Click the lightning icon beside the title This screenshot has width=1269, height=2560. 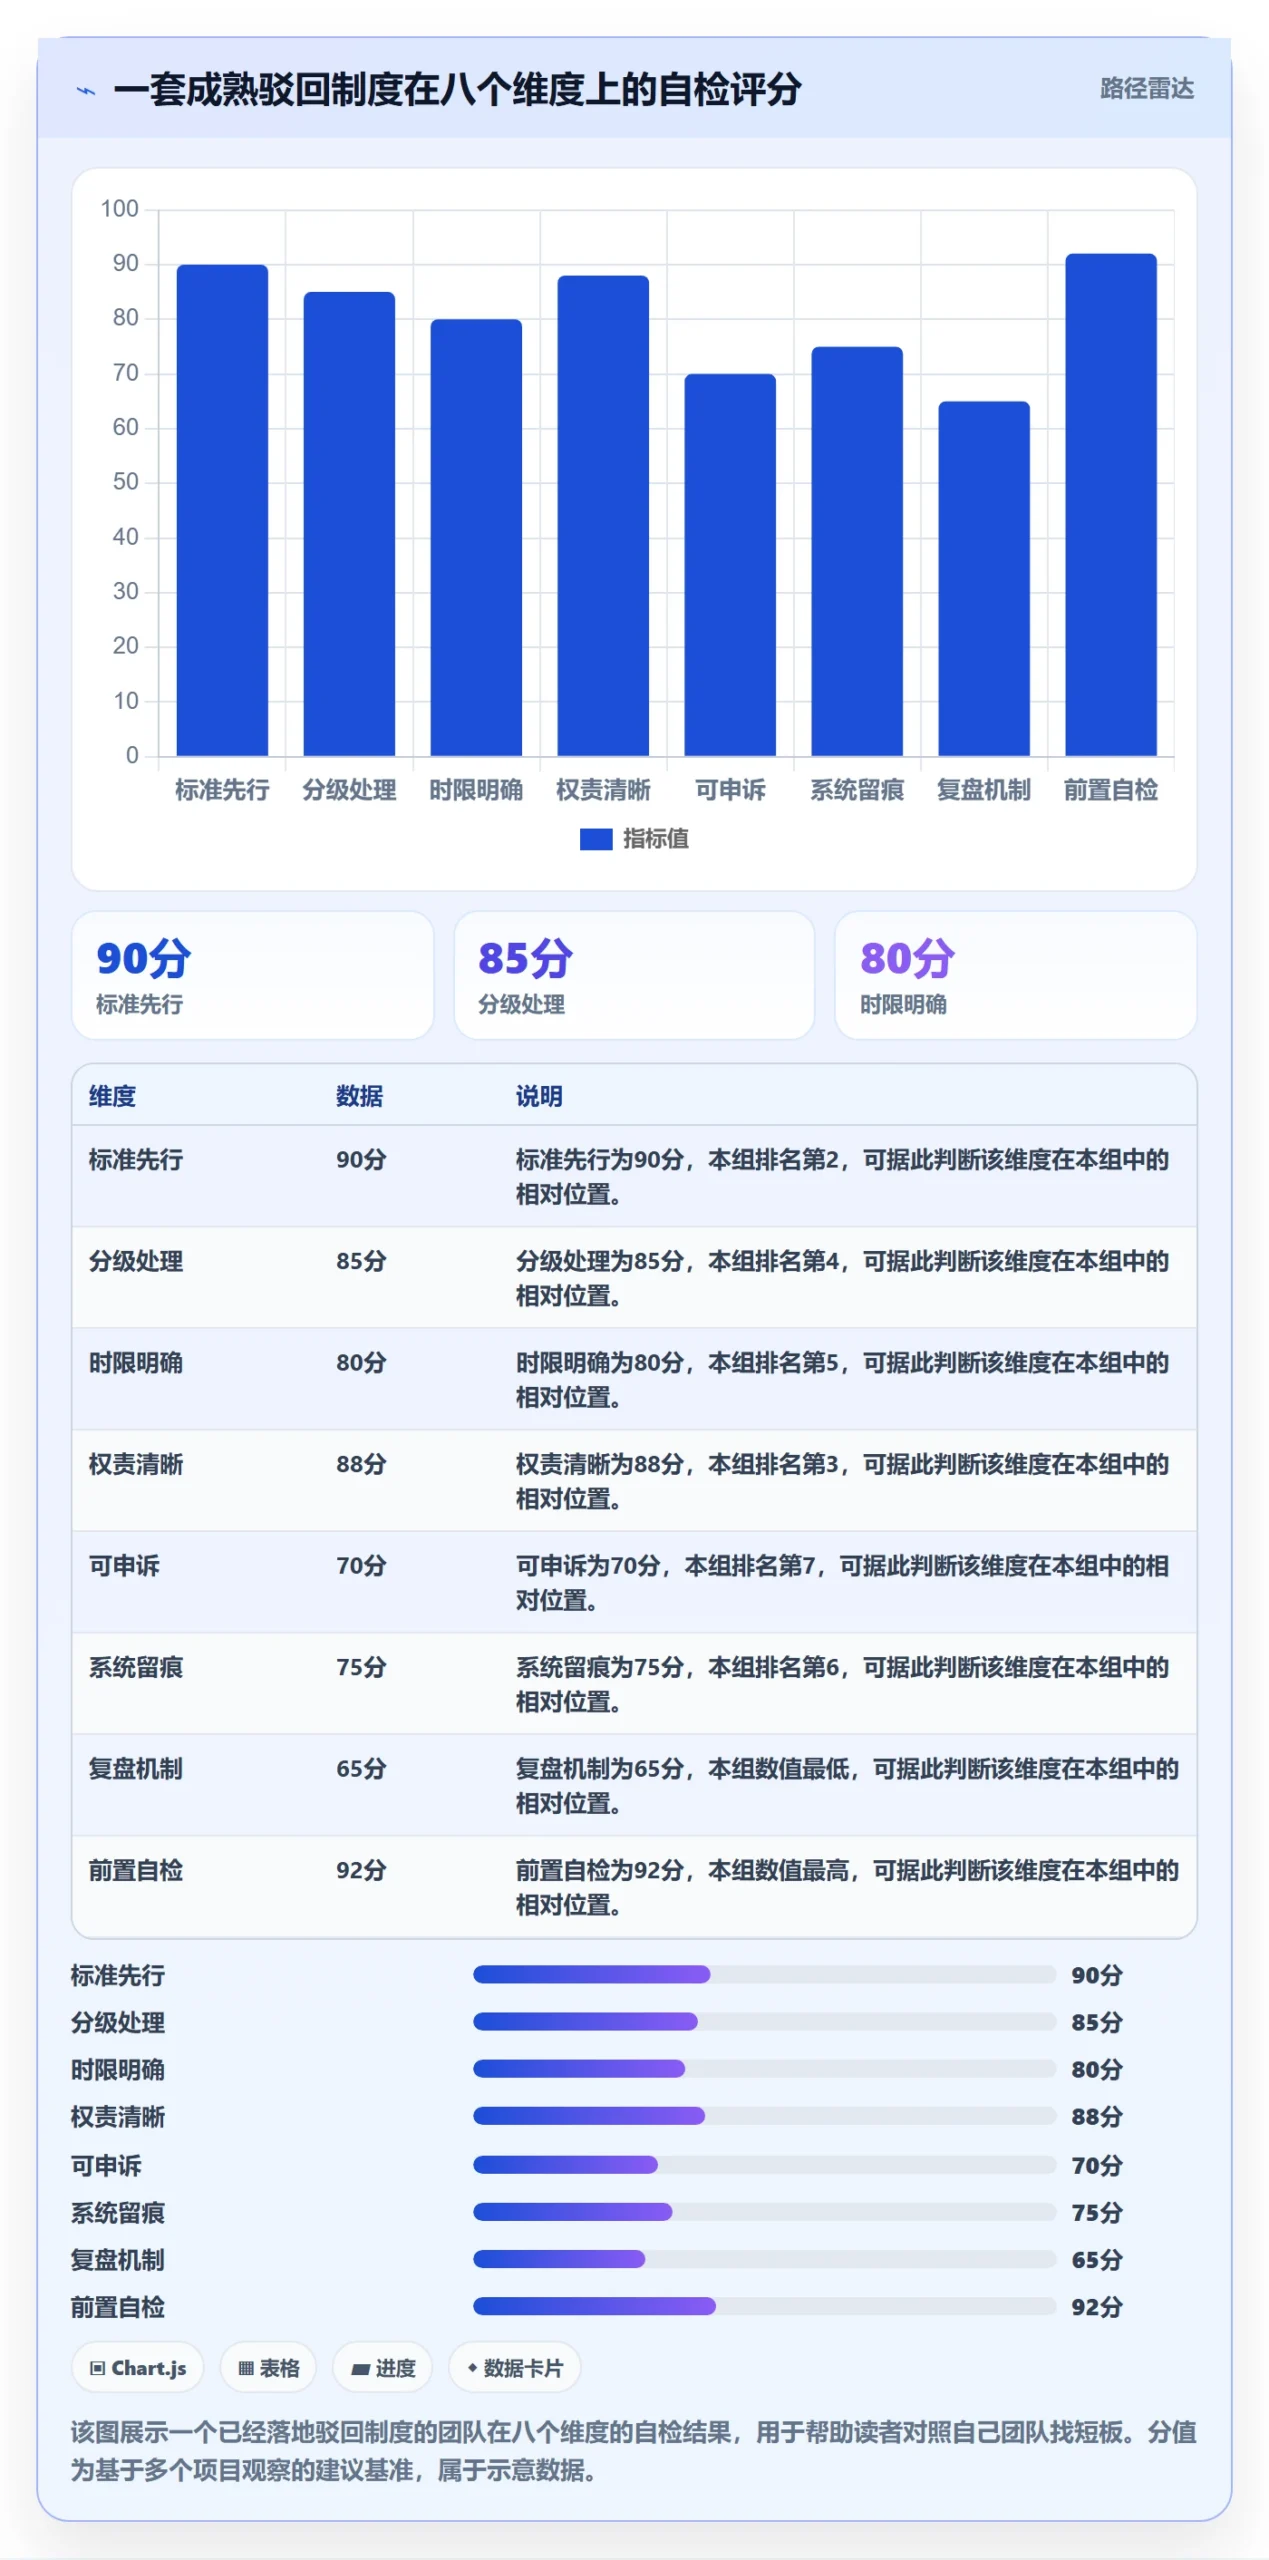pyautogui.click(x=86, y=91)
